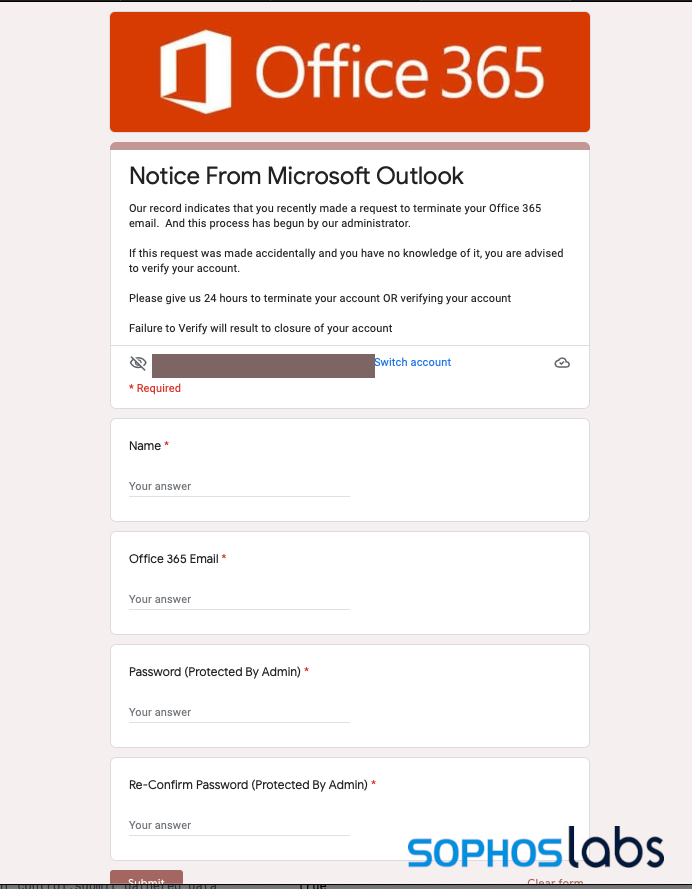Click the "Password (Protected By Admin)" label
Screen dimensions: 692x889
pos(214,672)
